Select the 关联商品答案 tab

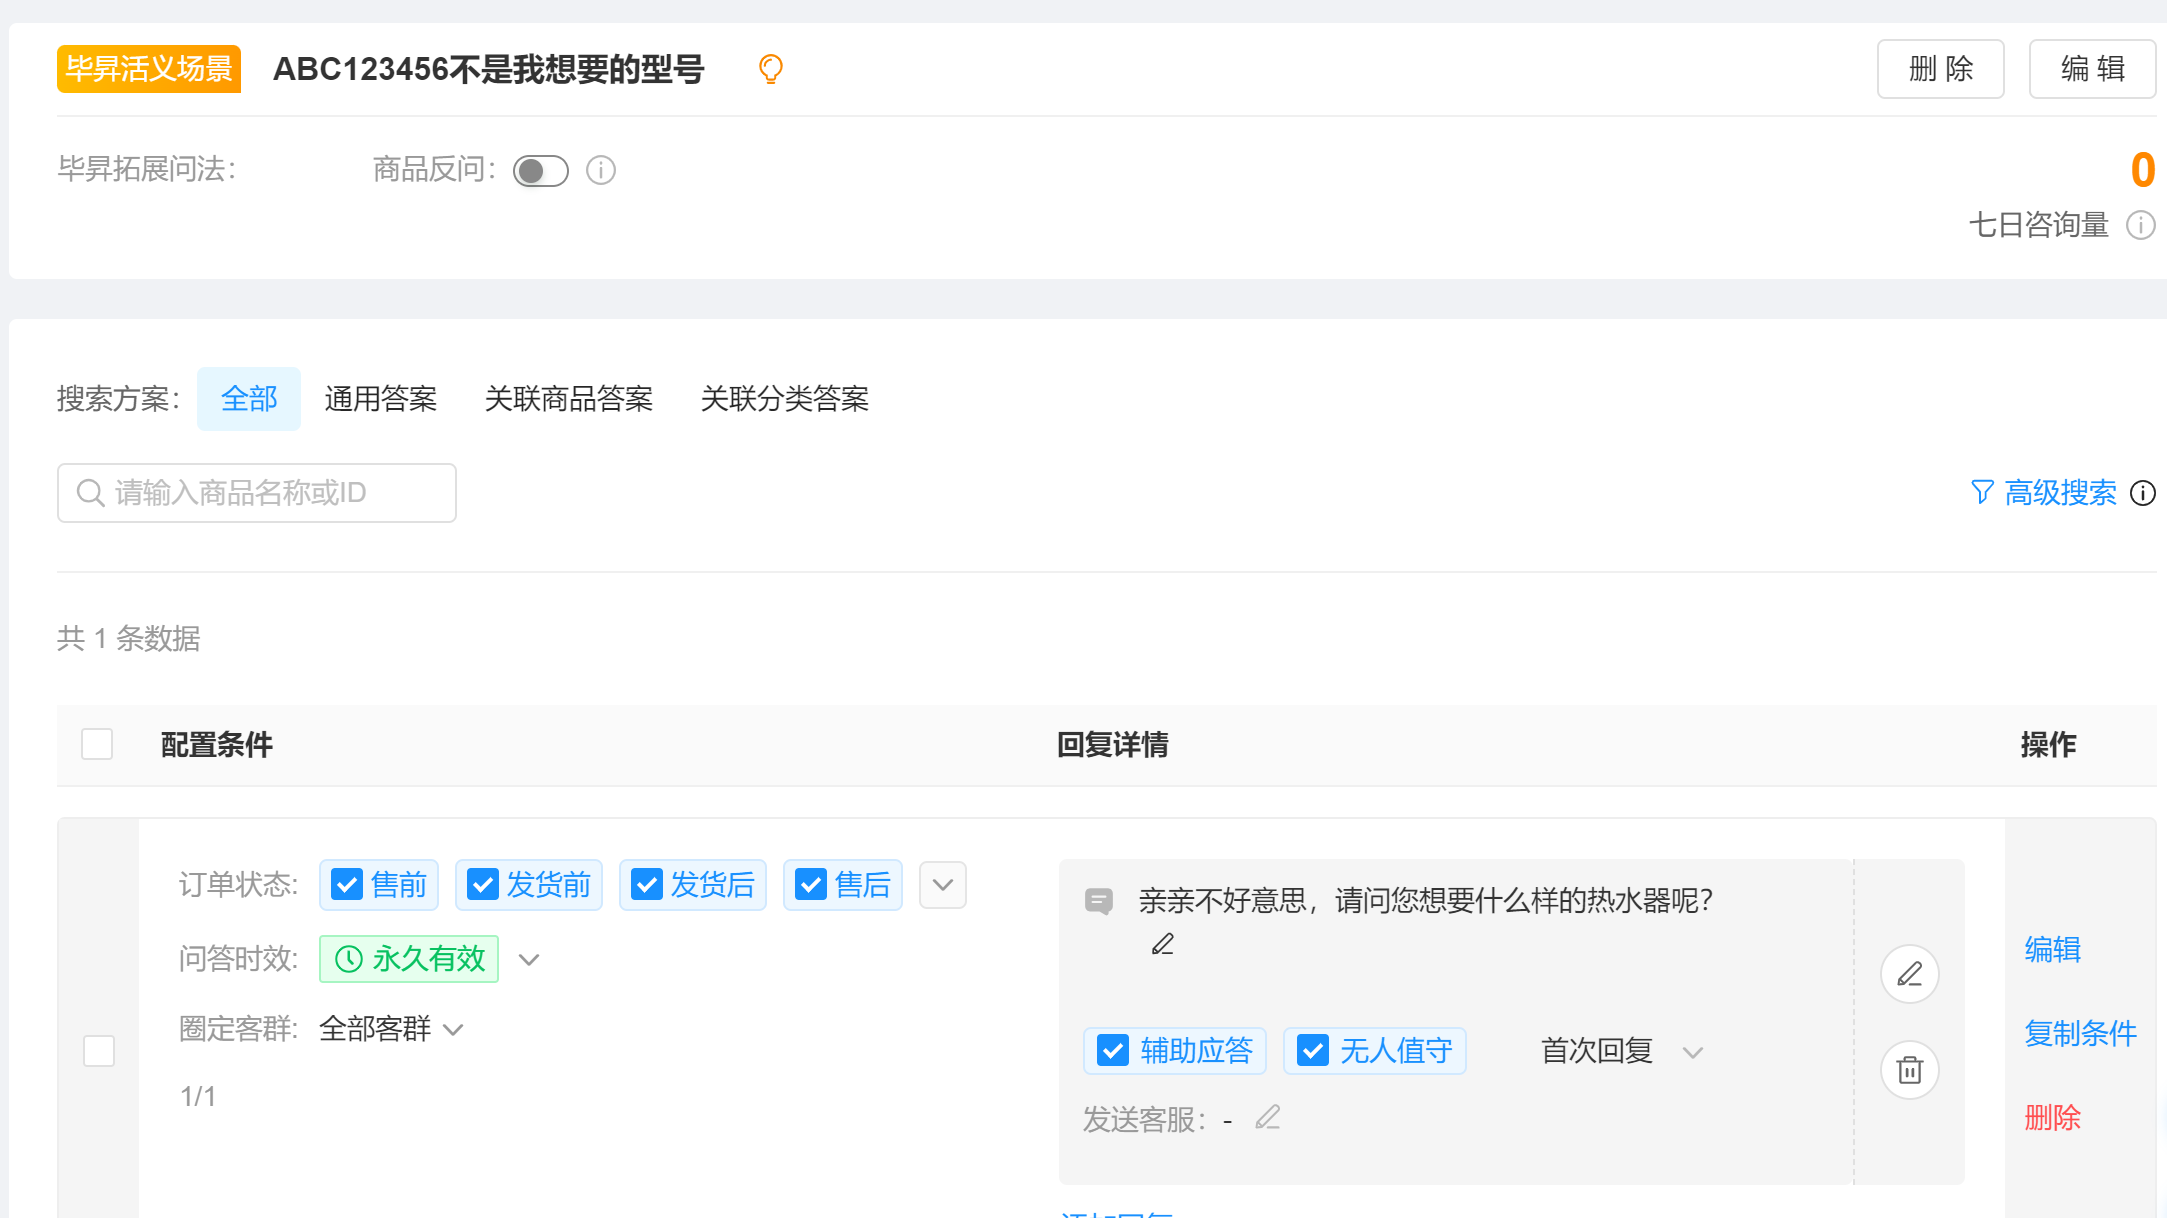point(569,399)
